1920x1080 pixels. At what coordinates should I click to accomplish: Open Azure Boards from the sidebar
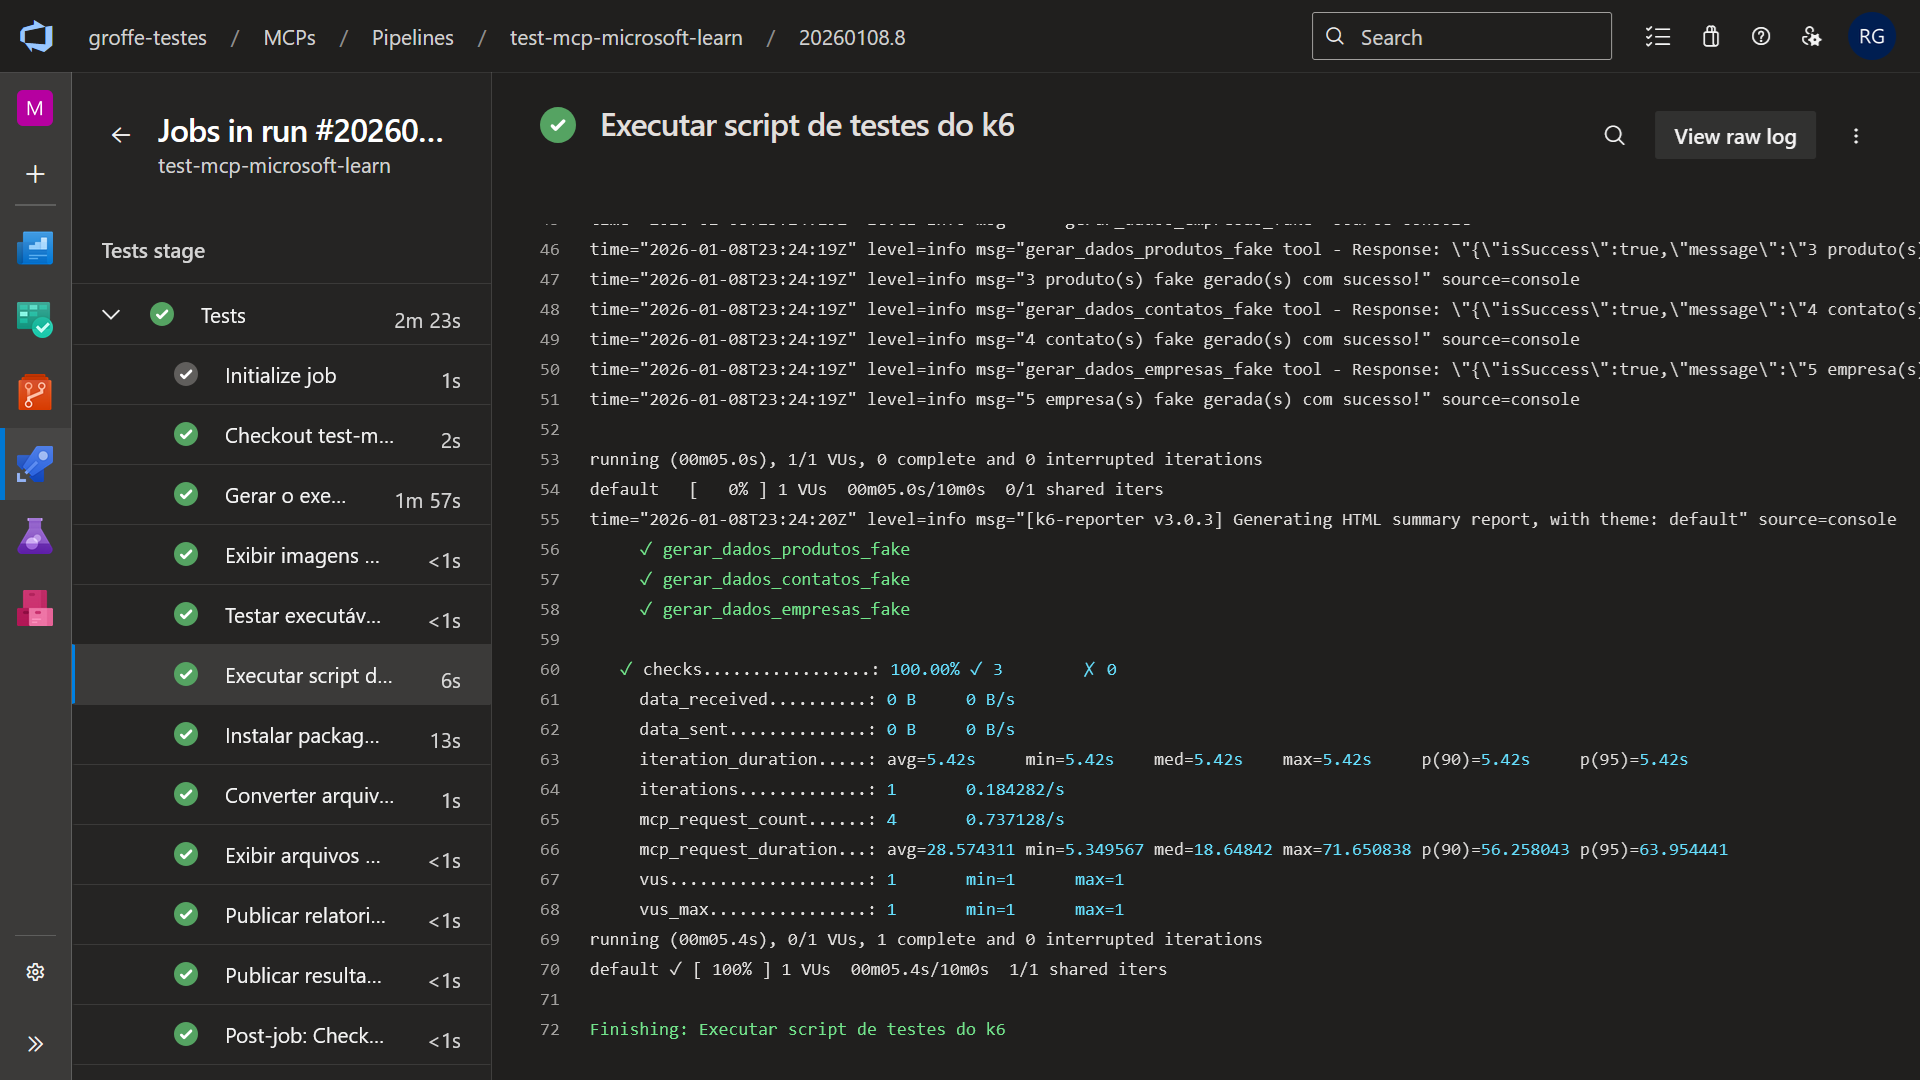point(35,319)
